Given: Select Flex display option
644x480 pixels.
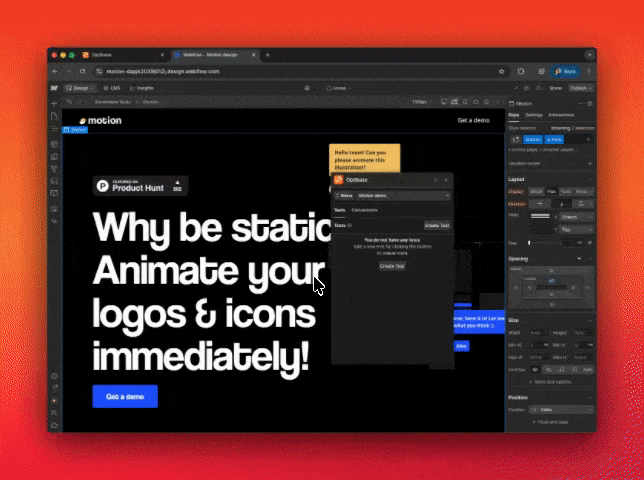Looking at the screenshot, I should point(551,191).
